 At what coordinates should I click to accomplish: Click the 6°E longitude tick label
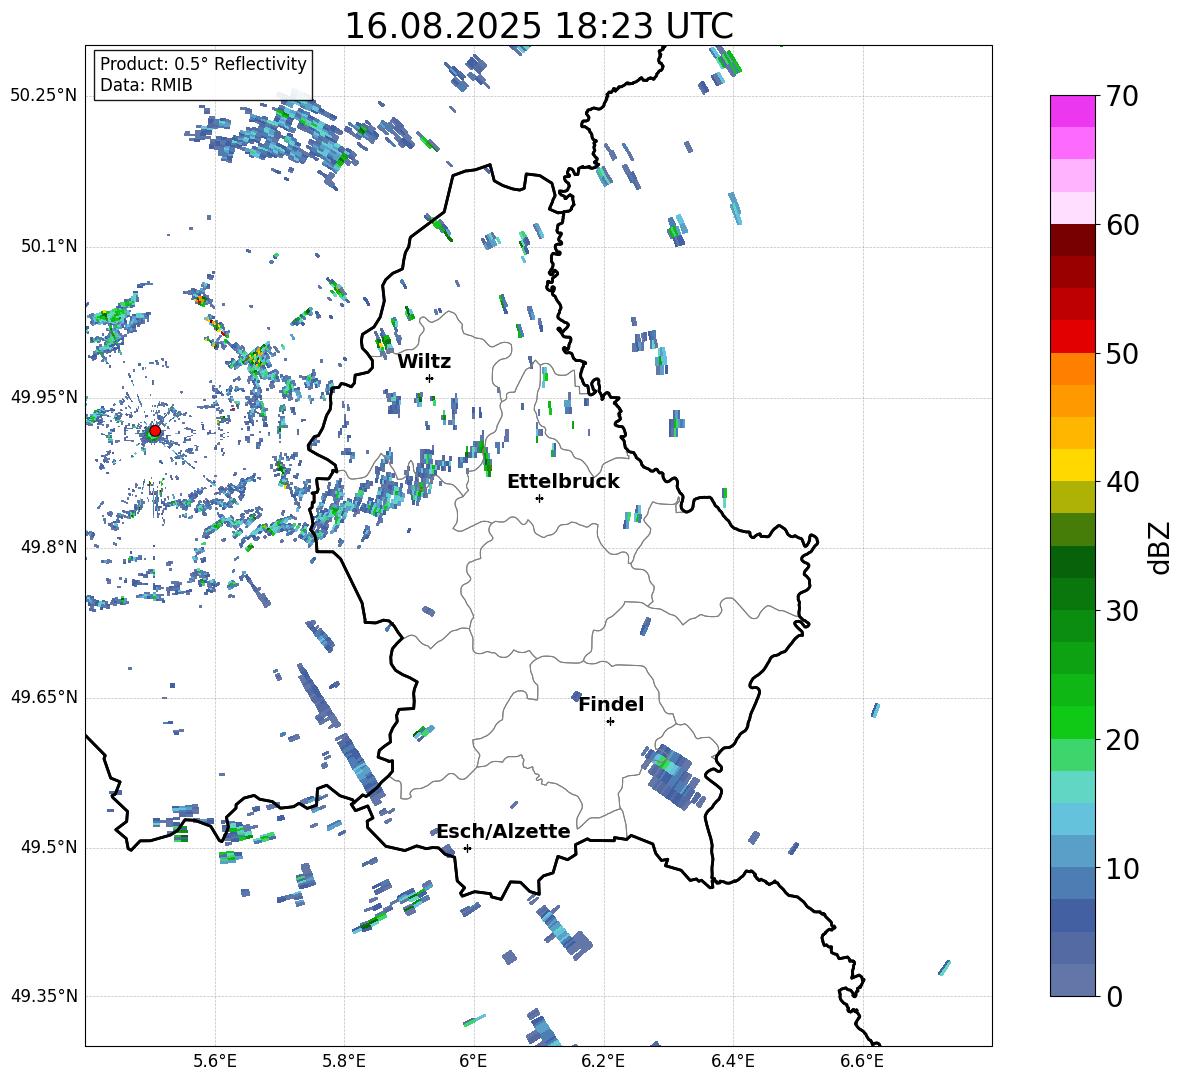[x=473, y=1061]
